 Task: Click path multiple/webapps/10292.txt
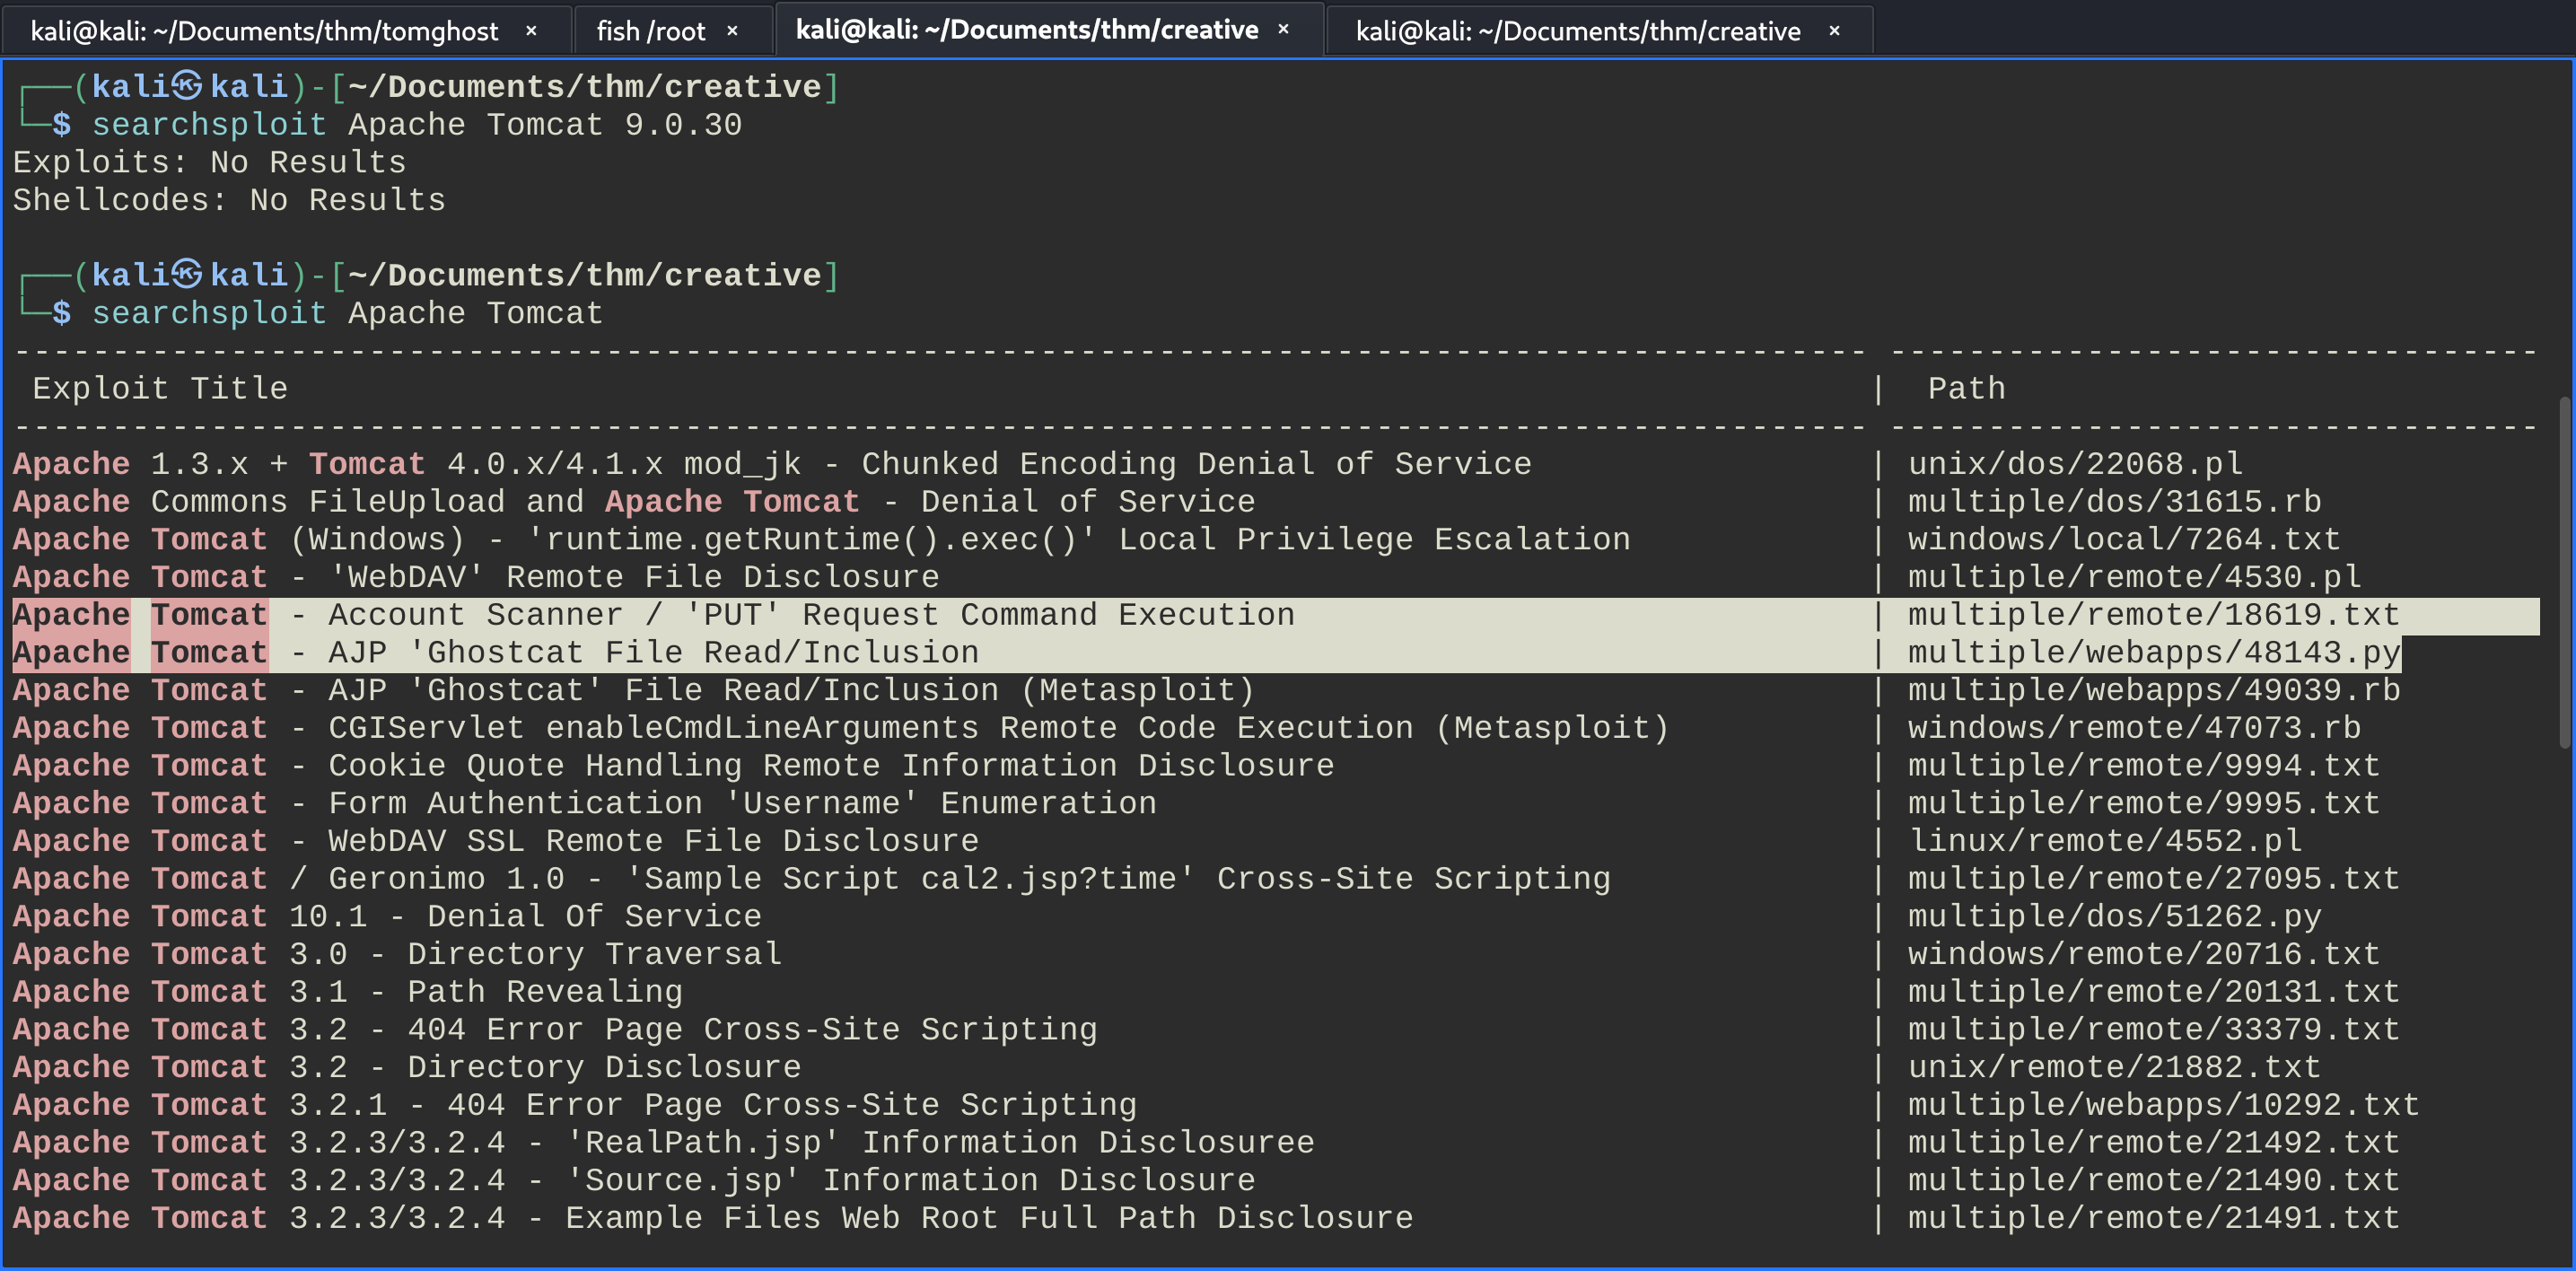[2164, 1105]
